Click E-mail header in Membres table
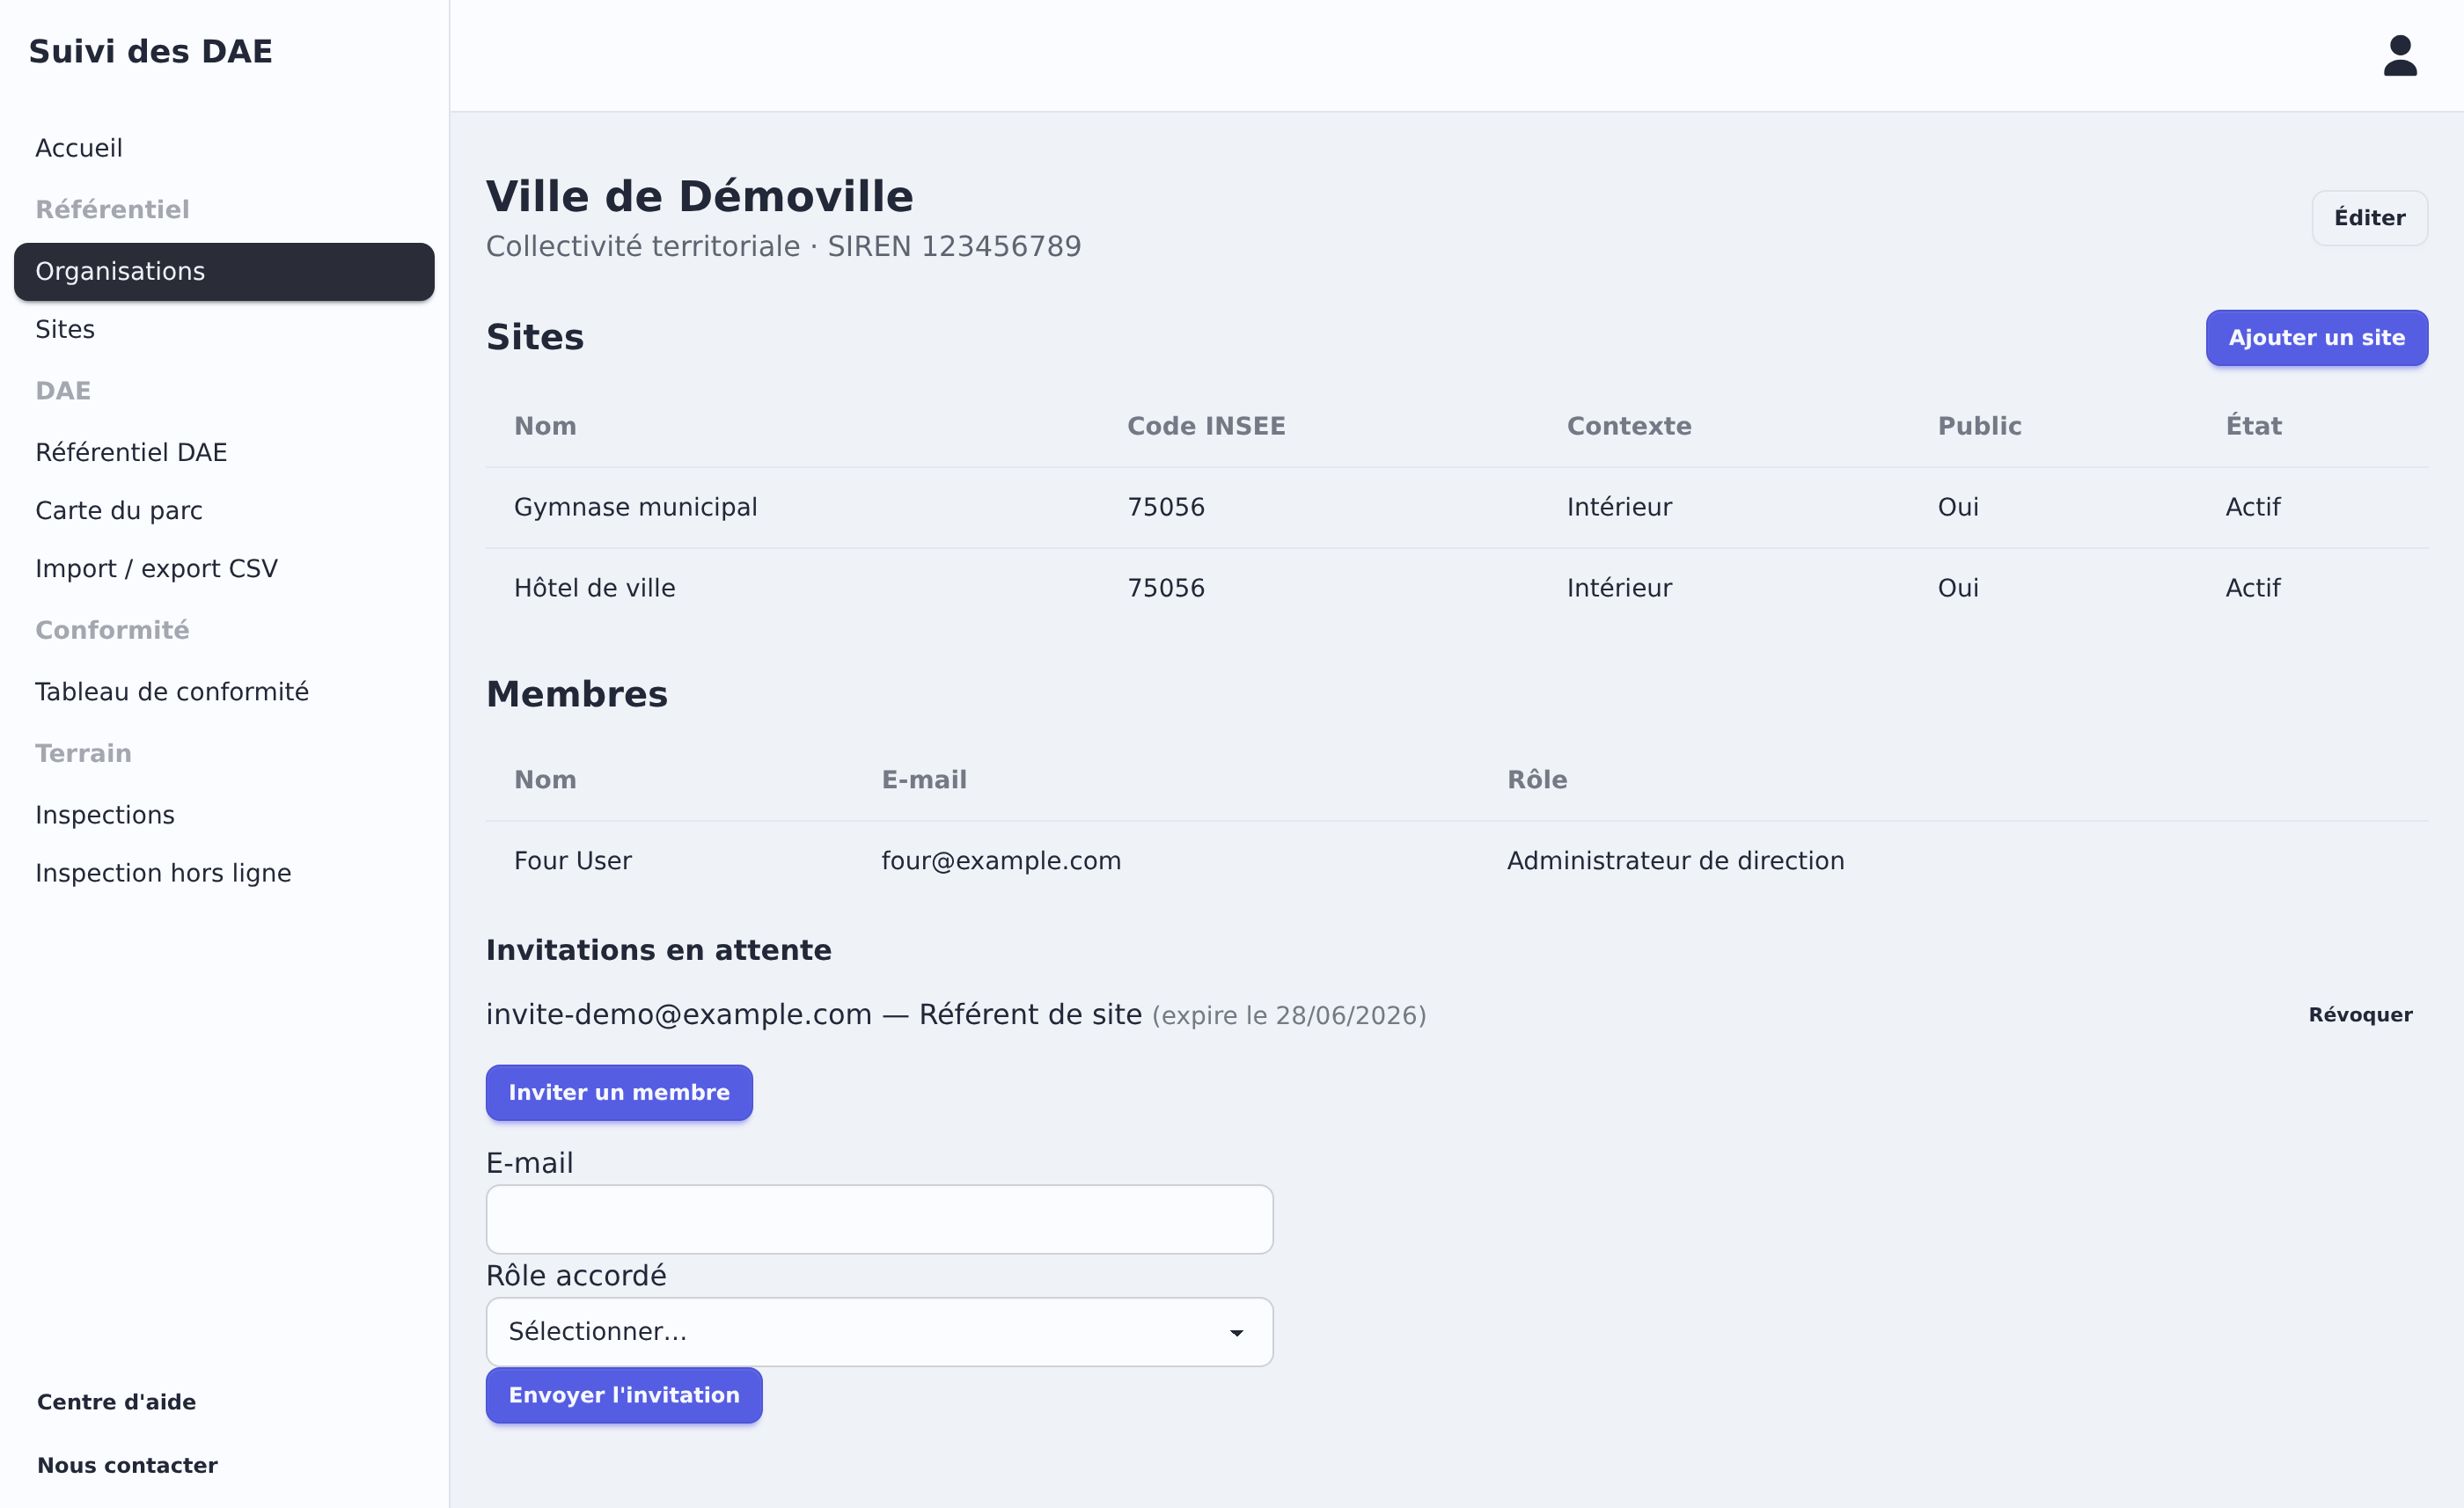 click(924, 780)
